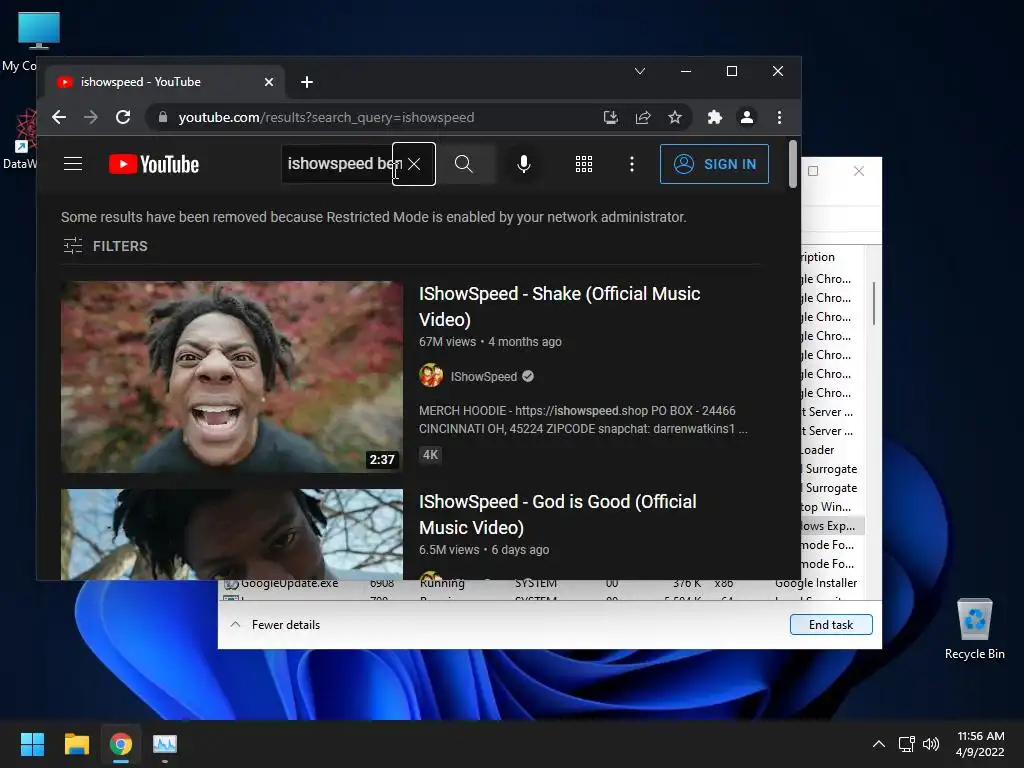The height and width of the screenshot is (768, 1024).
Task: Collapse Task Manager with Fewer details
Action: coord(275,625)
